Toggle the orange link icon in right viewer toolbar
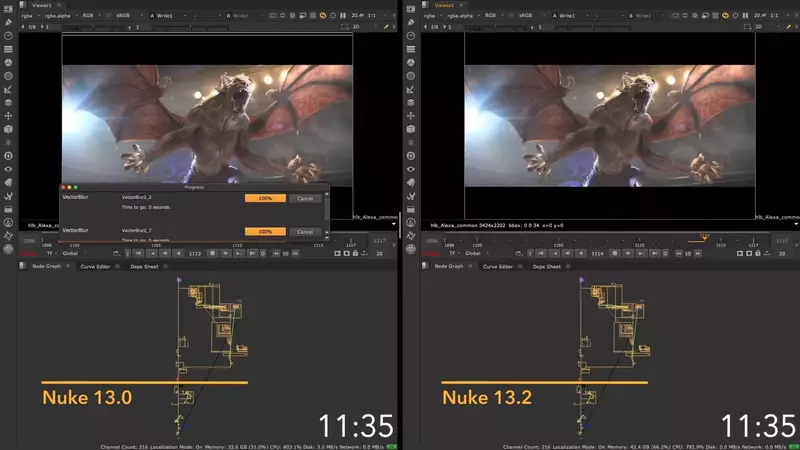 725,16
